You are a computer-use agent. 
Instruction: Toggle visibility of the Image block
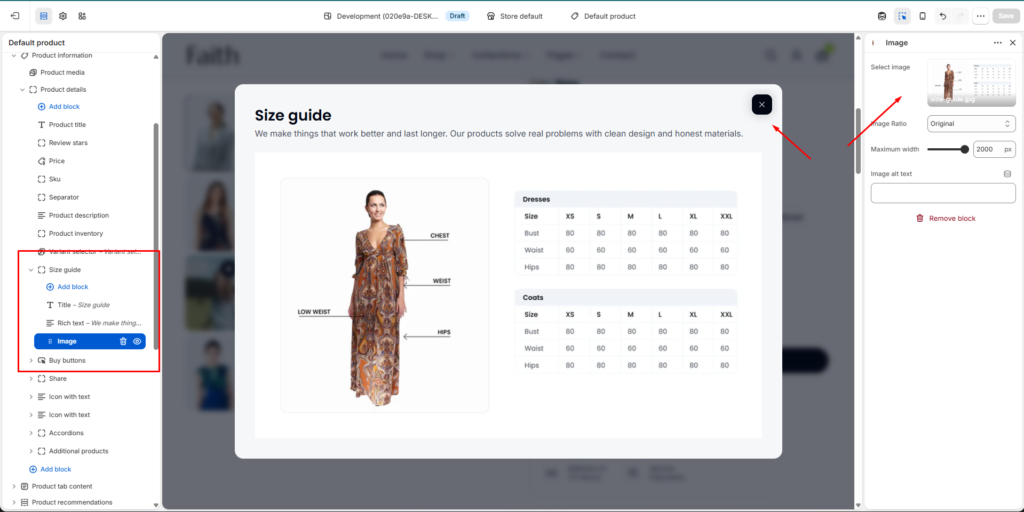tap(137, 341)
